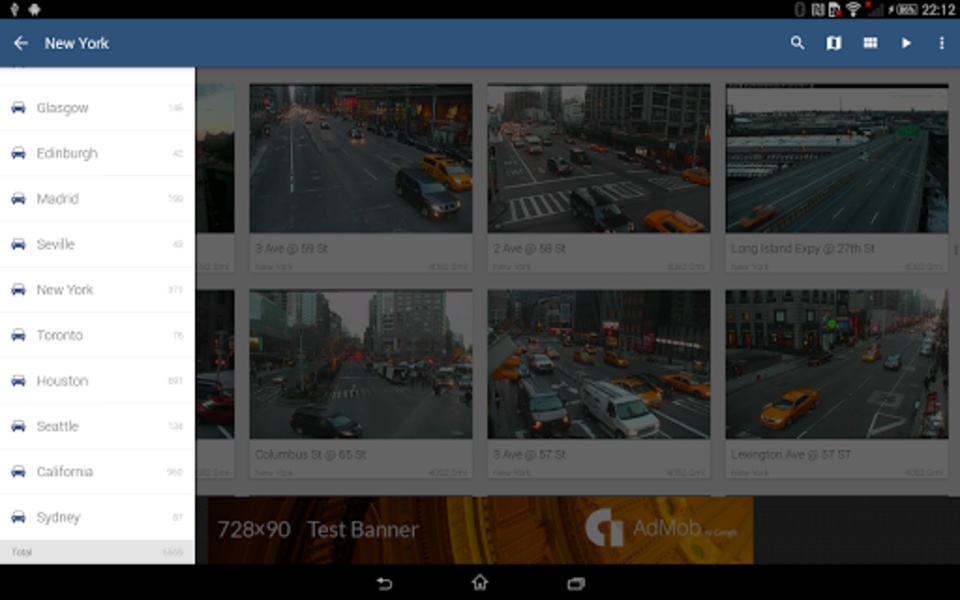Screen dimensions: 960x600
Task: Tap the AdMob Test Banner ad
Action: pos(480,530)
